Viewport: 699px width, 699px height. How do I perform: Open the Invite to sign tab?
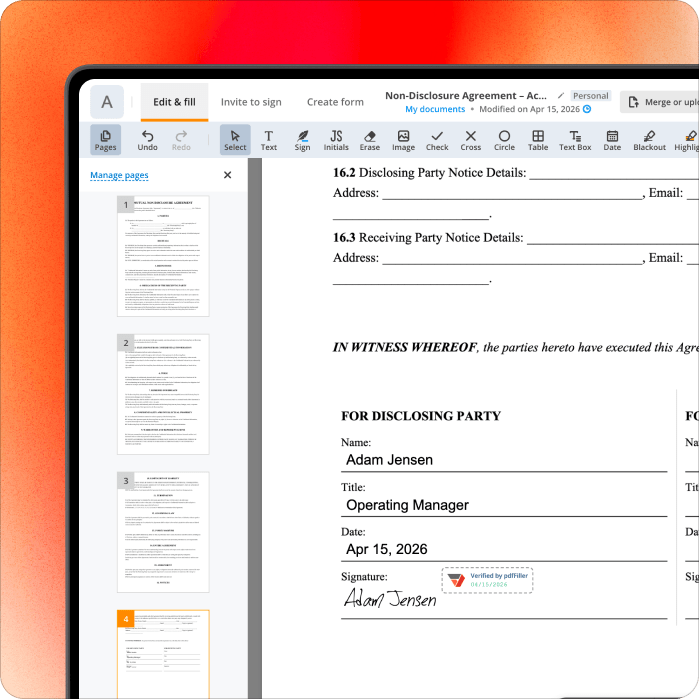(251, 102)
